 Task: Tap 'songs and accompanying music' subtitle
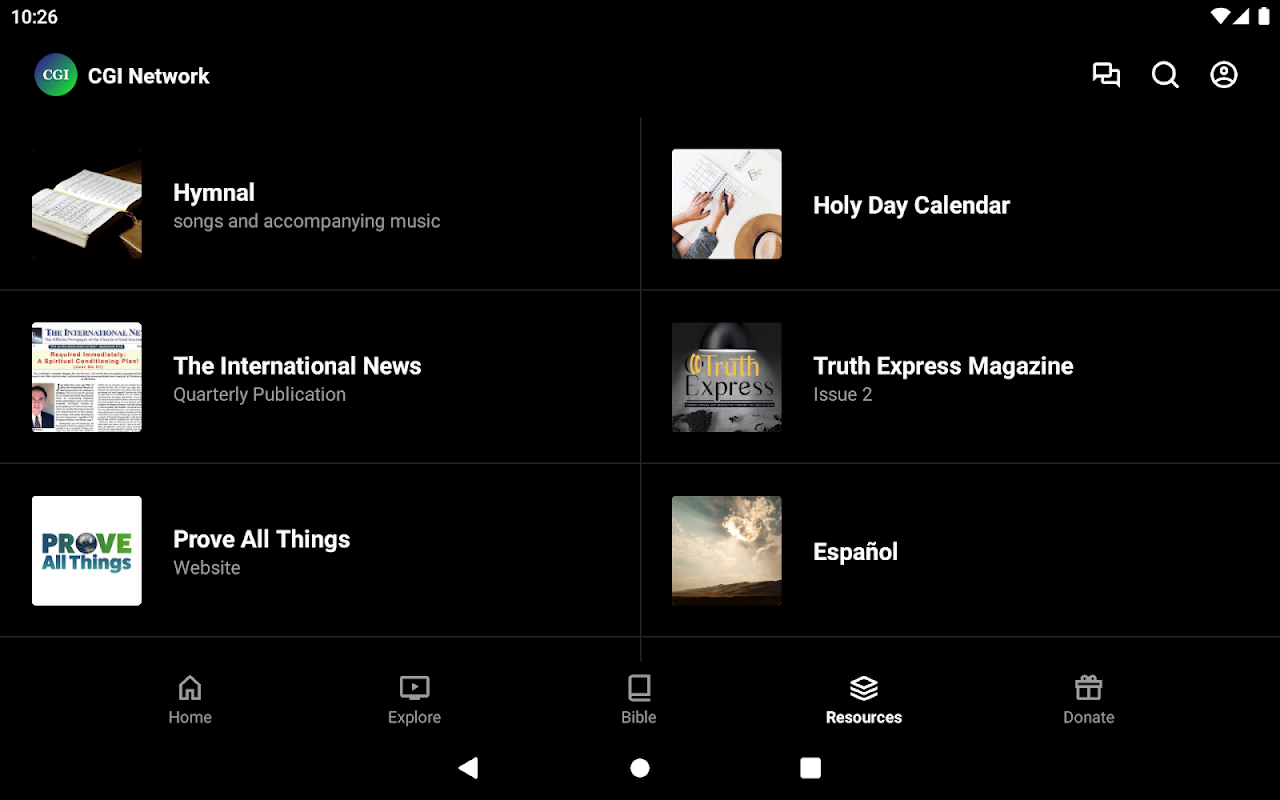pyautogui.click(x=307, y=221)
